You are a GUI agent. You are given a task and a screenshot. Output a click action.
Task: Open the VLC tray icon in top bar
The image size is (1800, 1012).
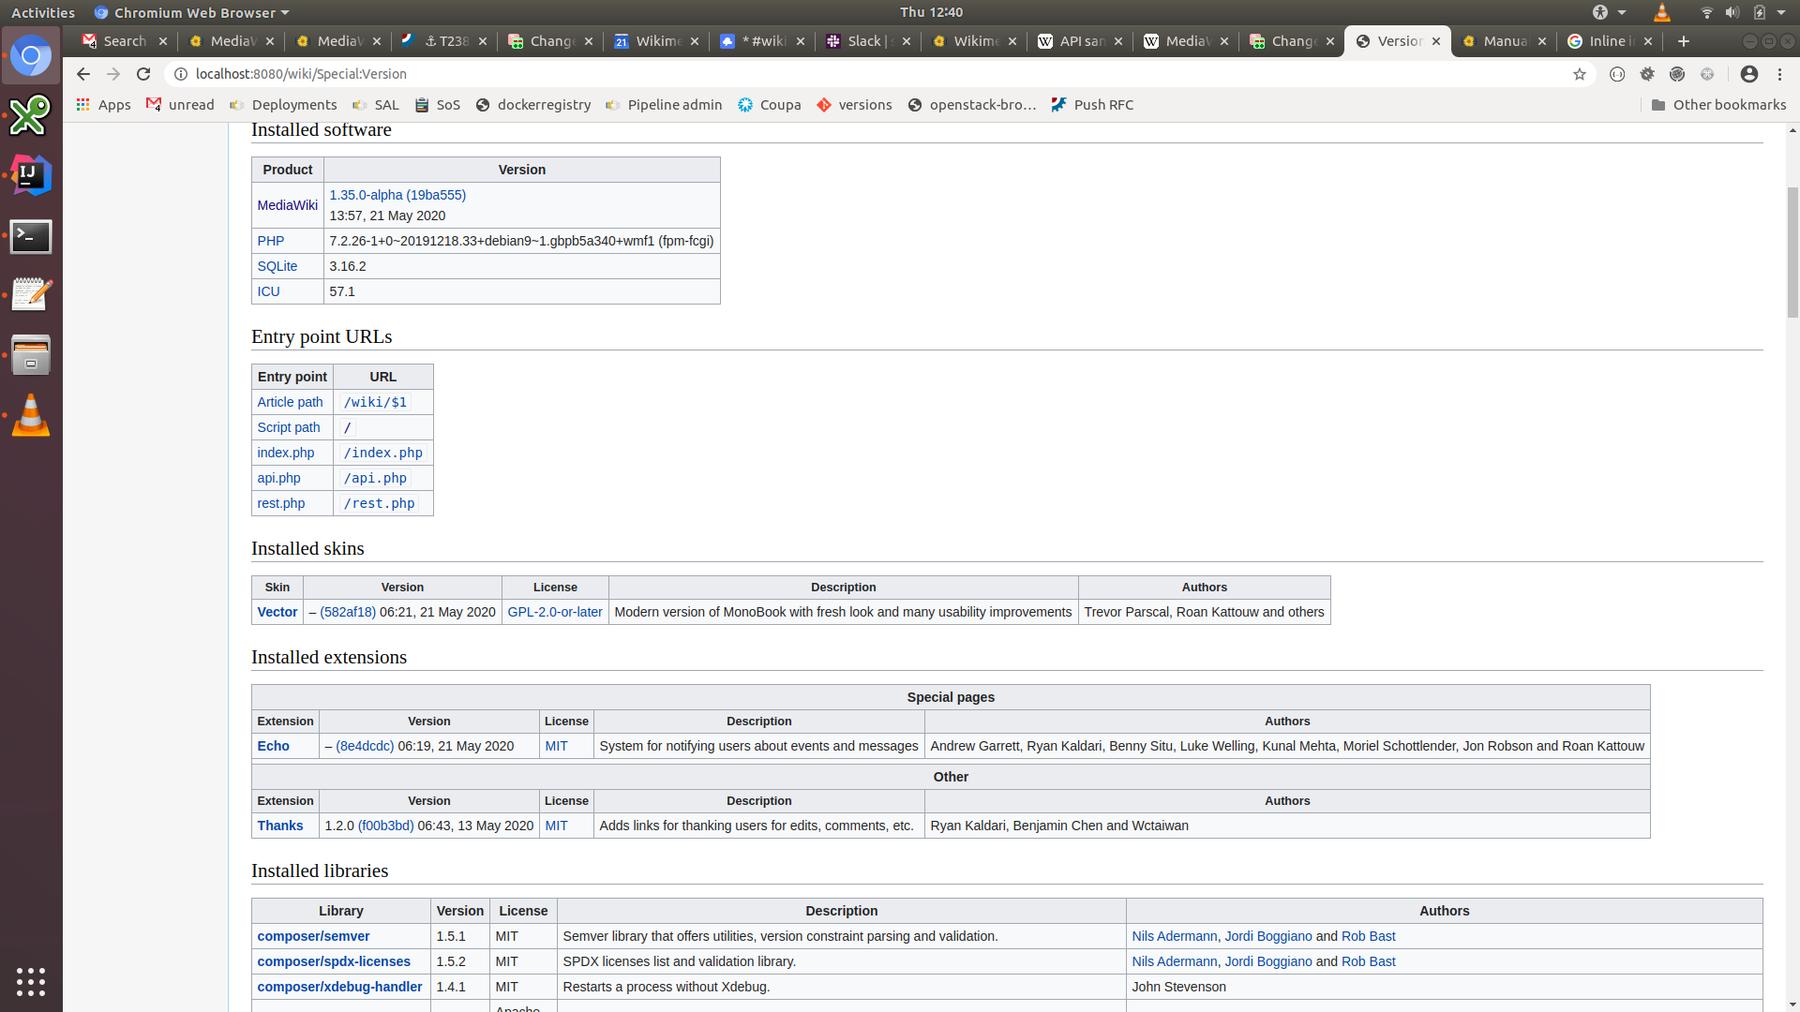(x=1661, y=12)
